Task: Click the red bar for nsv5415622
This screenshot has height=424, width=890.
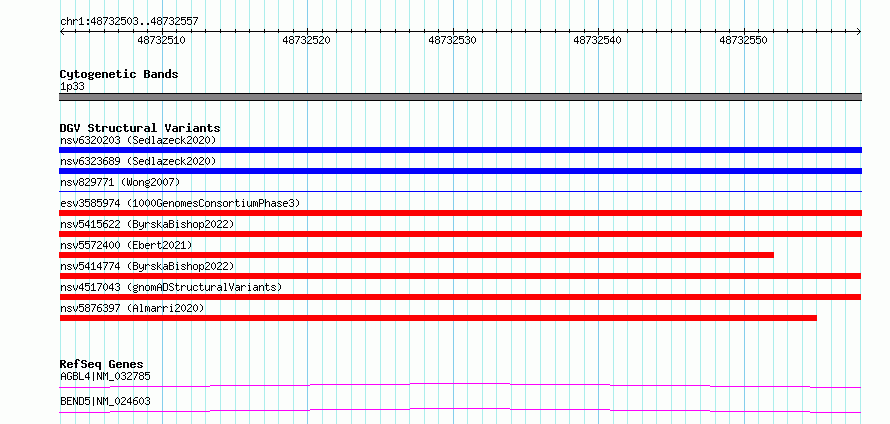Action: tap(460, 234)
